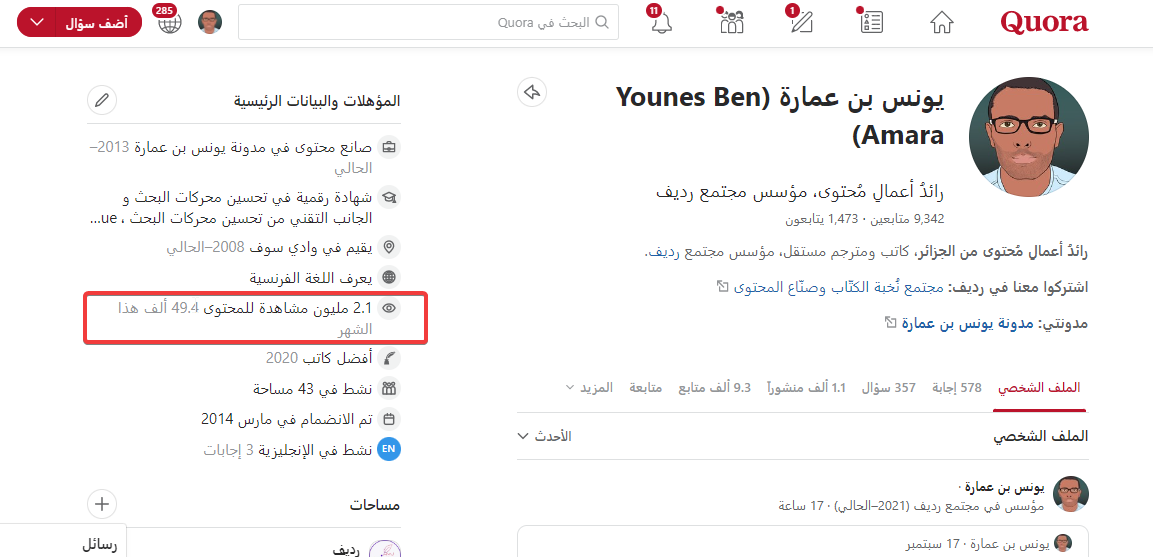Open the notifications bell
Viewport: 1153px width, 557px height.
coord(661,23)
